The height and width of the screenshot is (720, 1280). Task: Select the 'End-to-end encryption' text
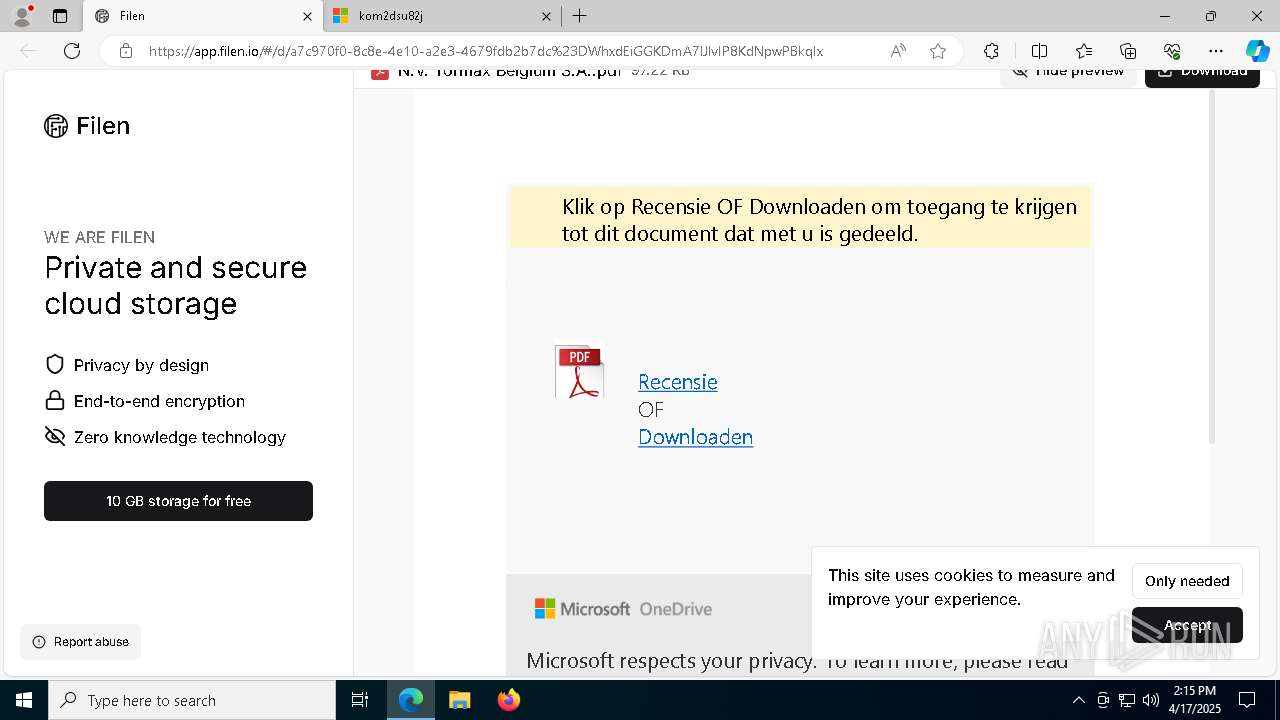click(159, 401)
